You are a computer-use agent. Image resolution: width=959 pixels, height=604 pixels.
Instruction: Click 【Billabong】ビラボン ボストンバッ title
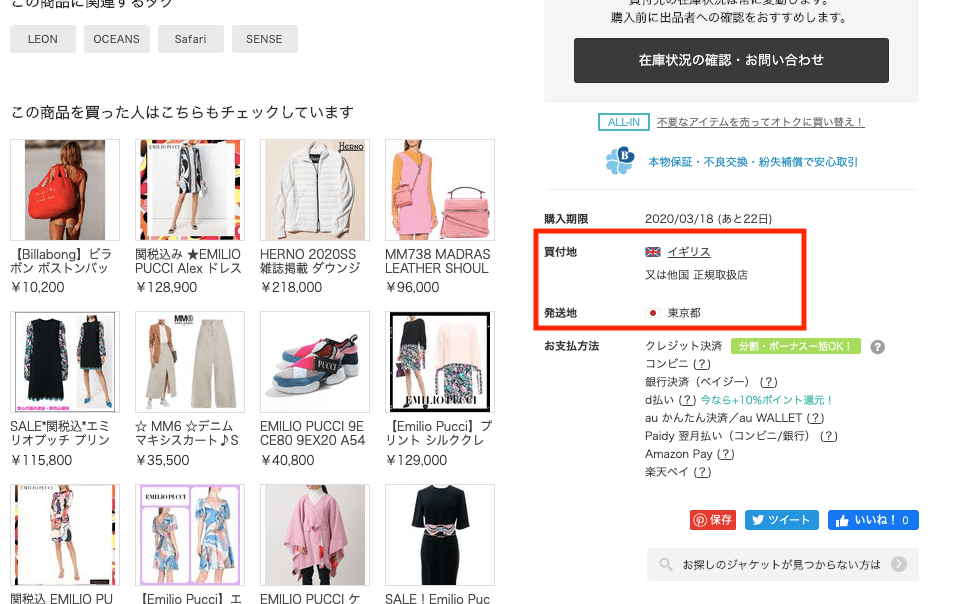click(61, 261)
